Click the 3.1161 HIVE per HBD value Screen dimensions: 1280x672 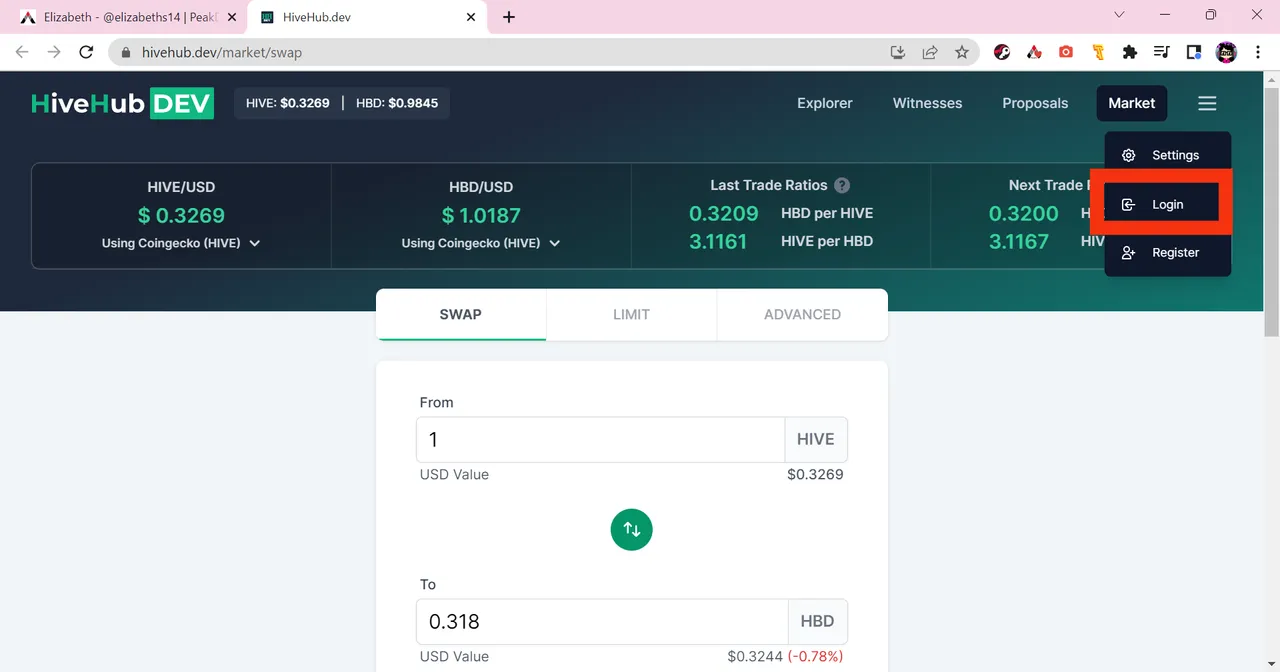718,241
